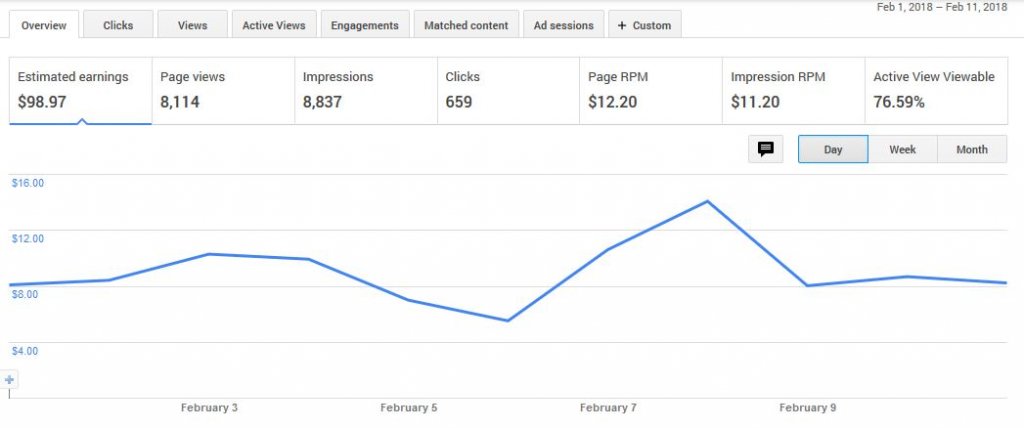
Task: Click the chart peak point near February 8
Action: 707,201
